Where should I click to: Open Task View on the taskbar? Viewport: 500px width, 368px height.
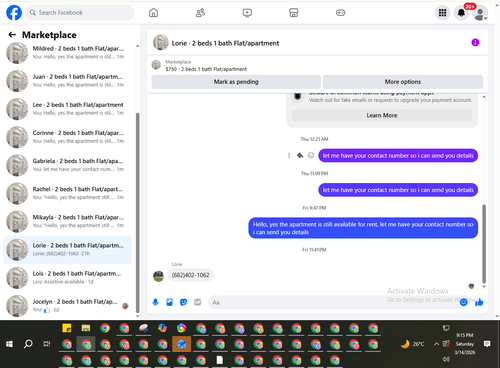click(47, 344)
